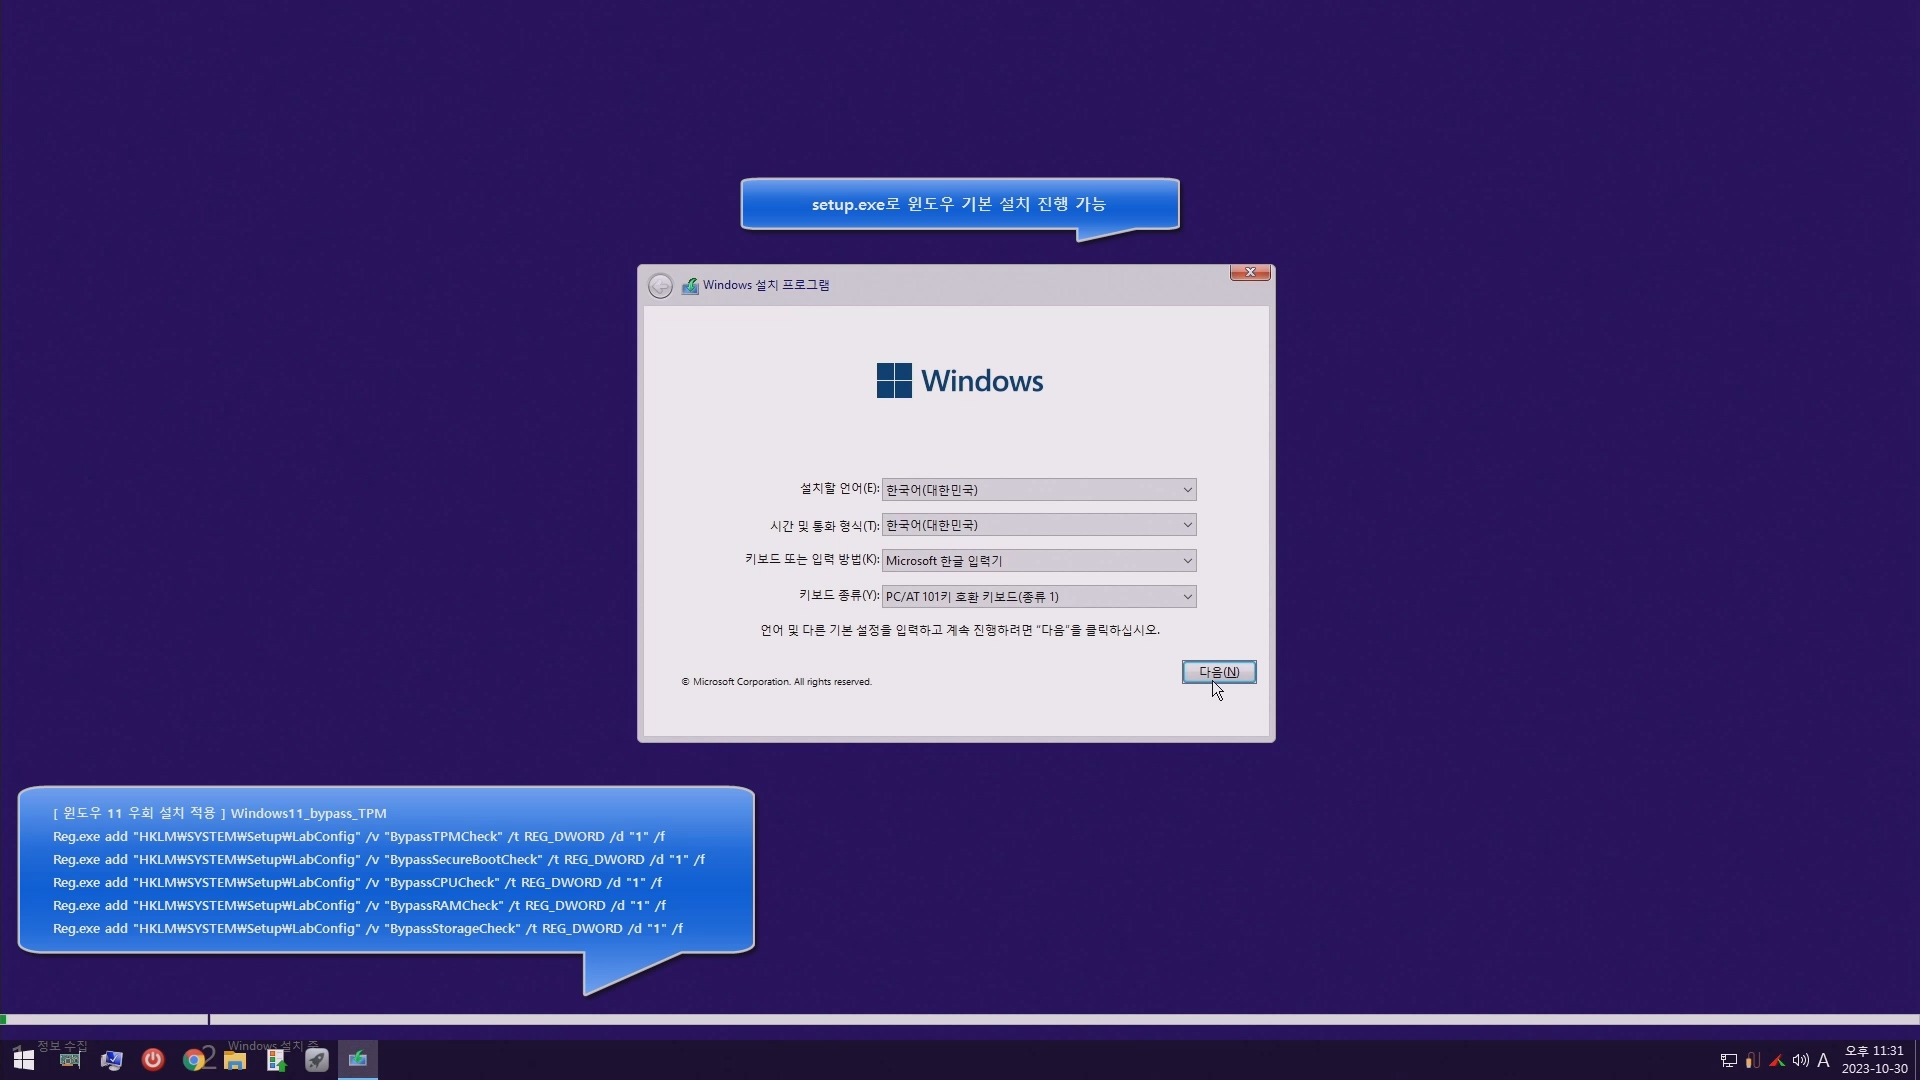The height and width of the screenshot is (1080, 1920).
Task: Click the BypassSecureBootCheck registry line
Action: coord(379,860)
